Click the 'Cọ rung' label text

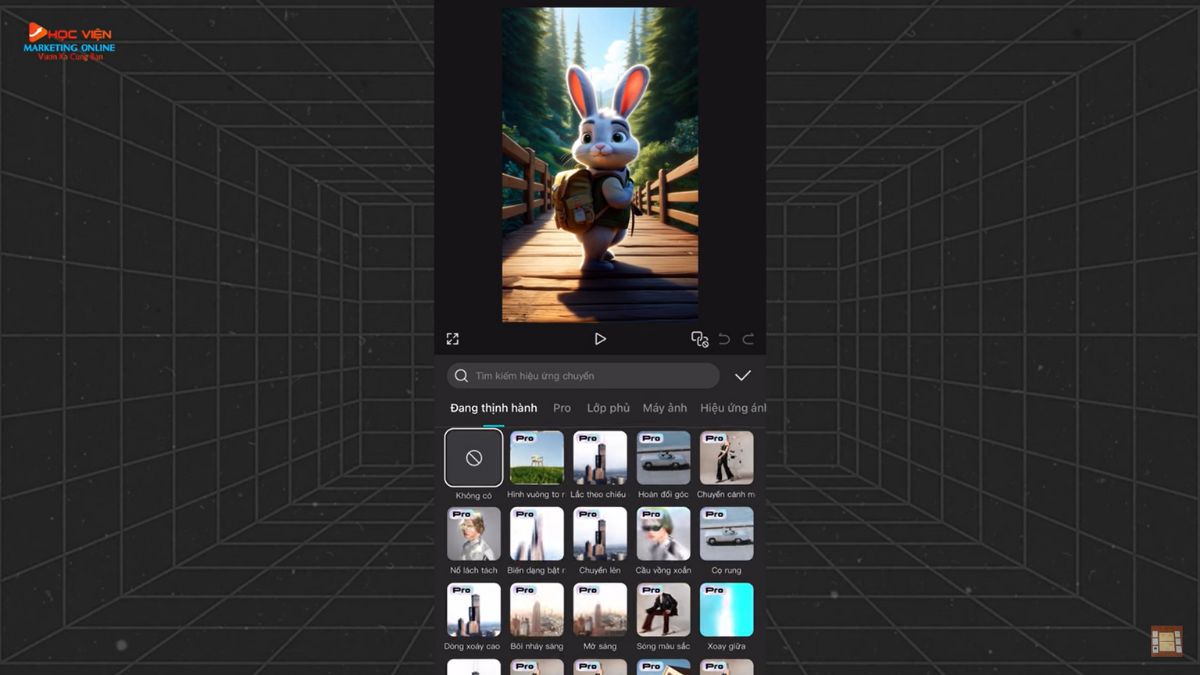727,571
